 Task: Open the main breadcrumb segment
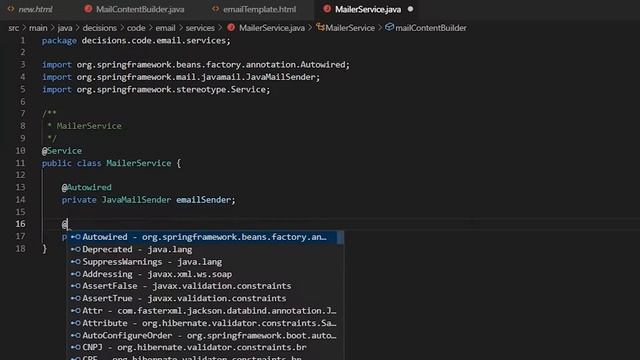tap(38, 28)
